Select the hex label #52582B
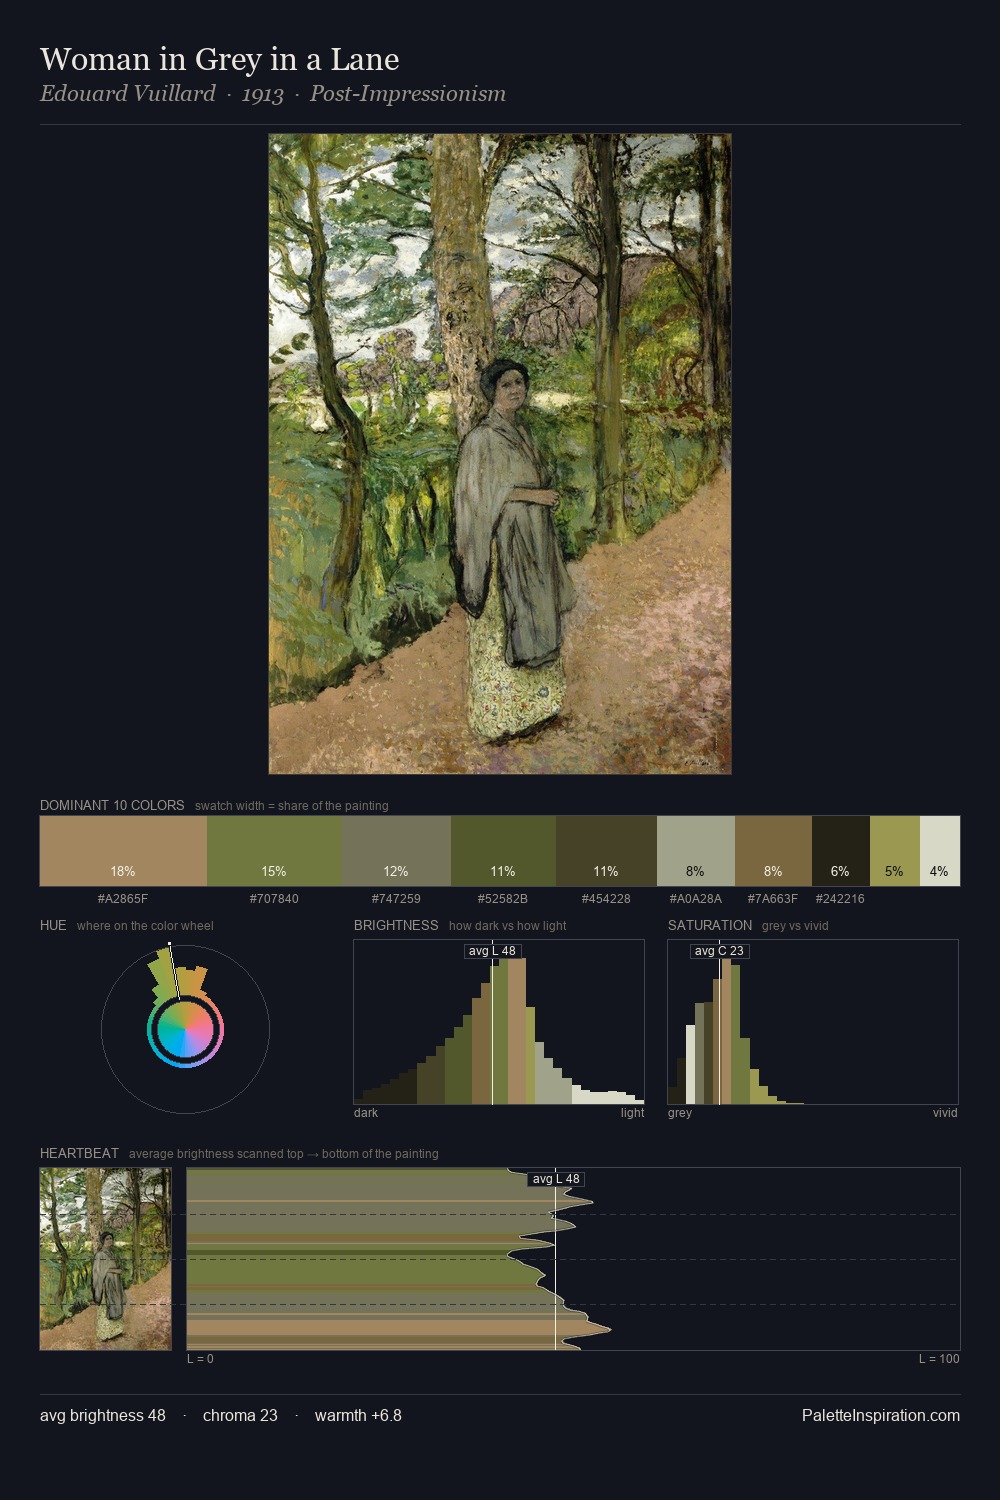Screen dimensions: 1000x1500 point(503,899)
